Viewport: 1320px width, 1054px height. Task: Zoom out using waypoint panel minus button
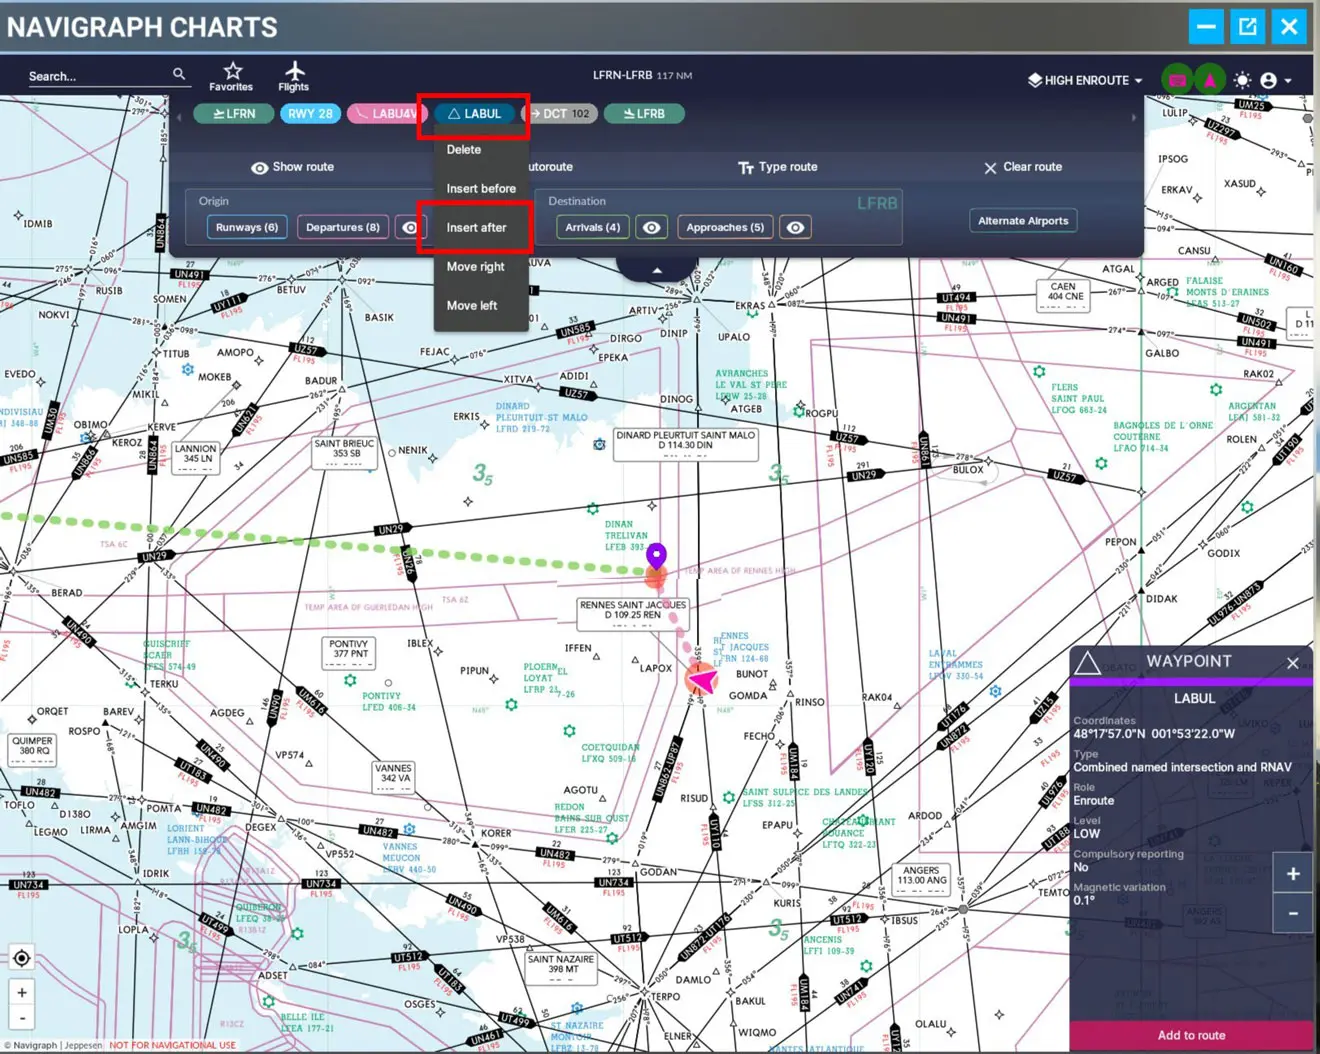point(1292,913)
